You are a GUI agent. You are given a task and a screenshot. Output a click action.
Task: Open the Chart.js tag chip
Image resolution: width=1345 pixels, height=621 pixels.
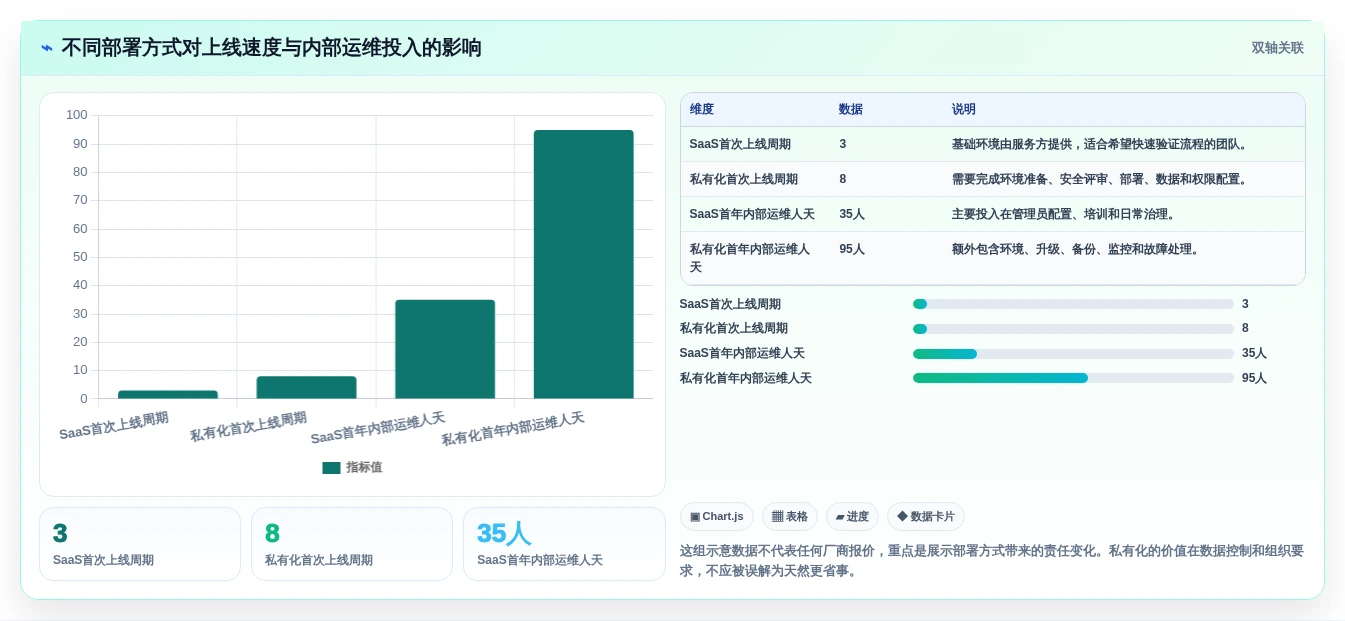(717, 516)
